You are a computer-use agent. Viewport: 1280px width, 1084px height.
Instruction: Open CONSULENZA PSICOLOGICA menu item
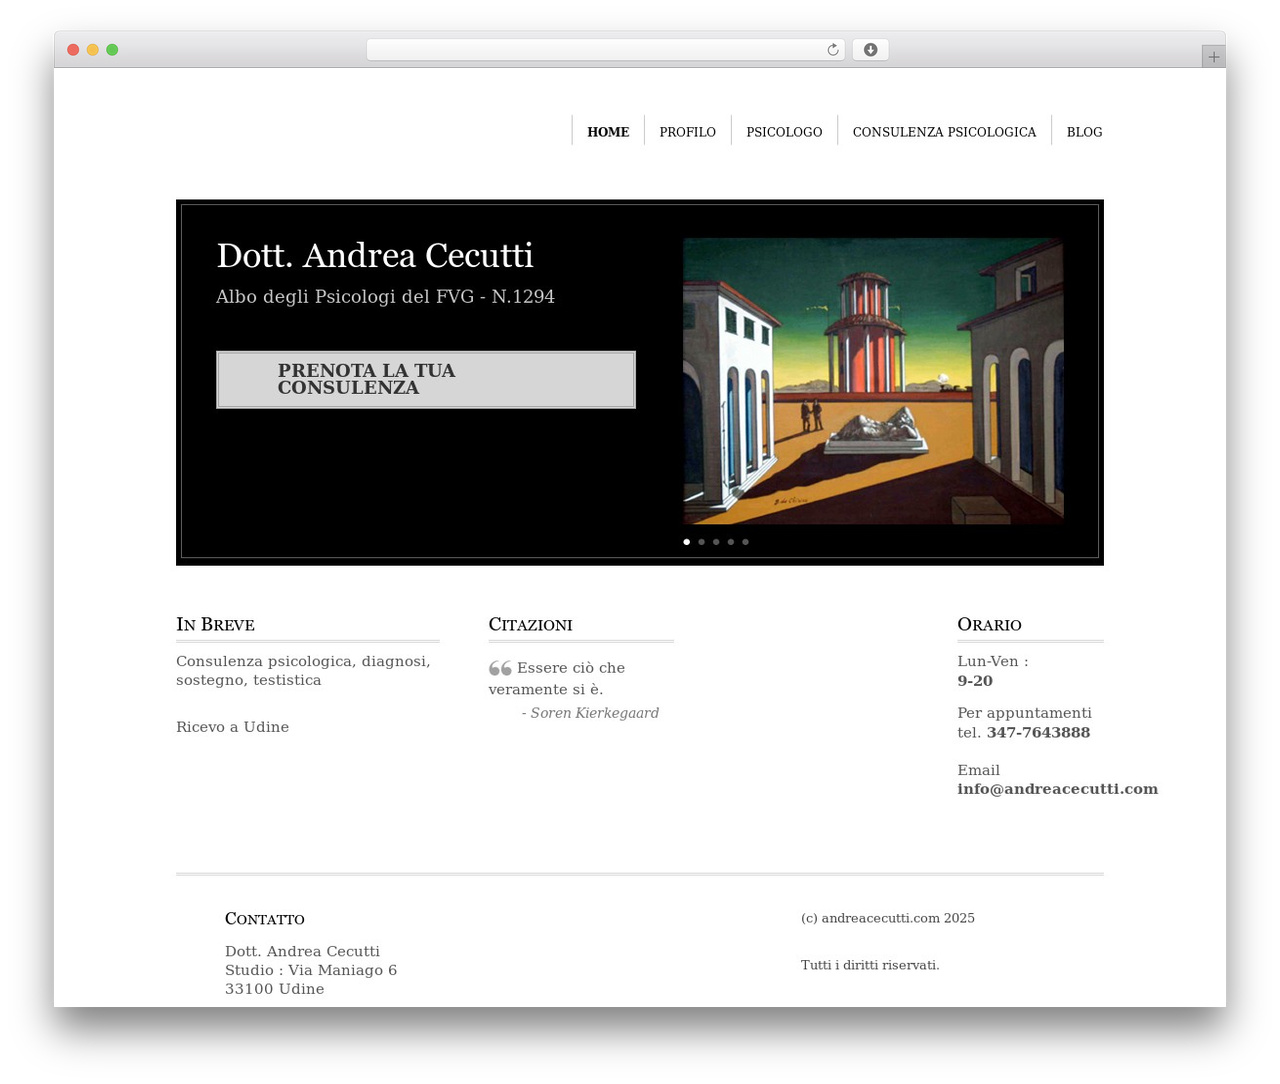[944, 132]
